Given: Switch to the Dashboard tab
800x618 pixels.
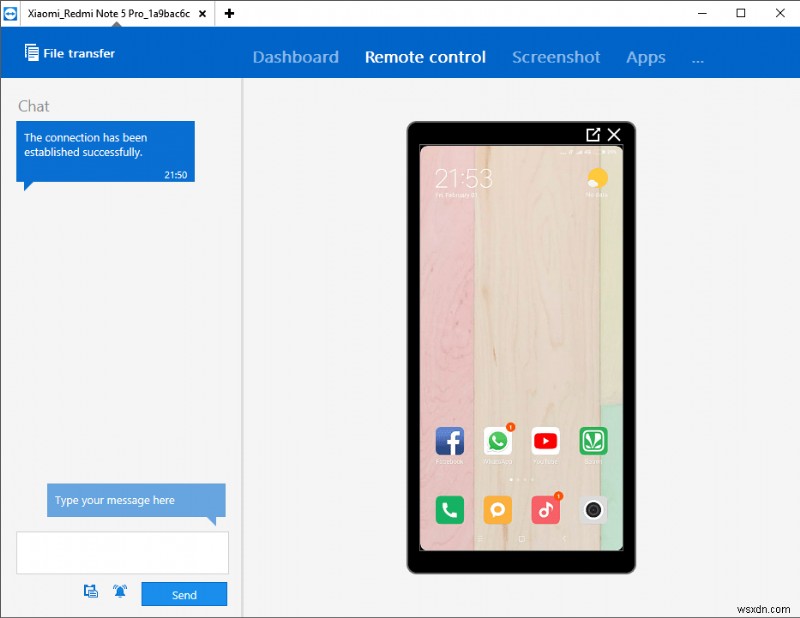Looking at the screenshot, I should pyautogui.click(x=296, y=57).
